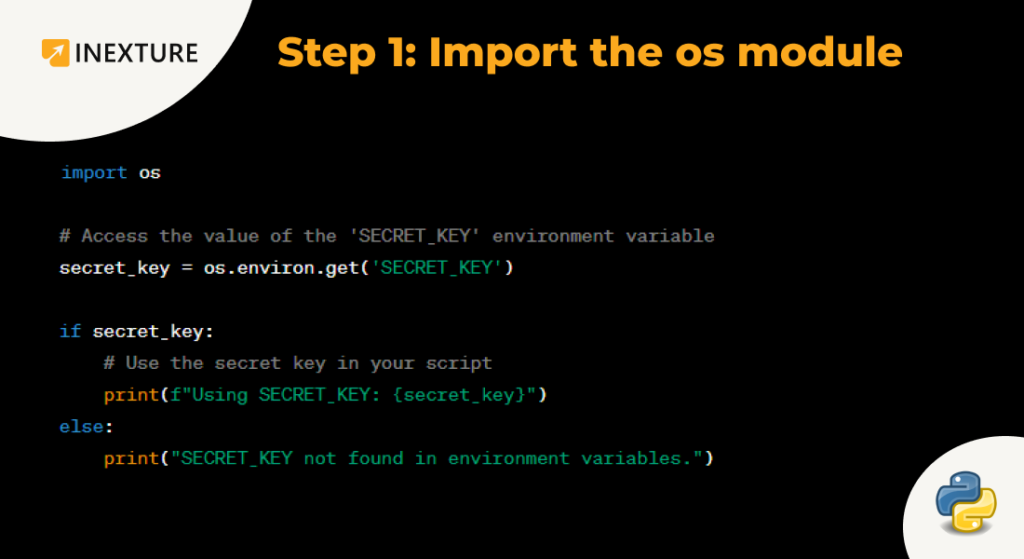Click the else keyword

click(x=81, y=426)
